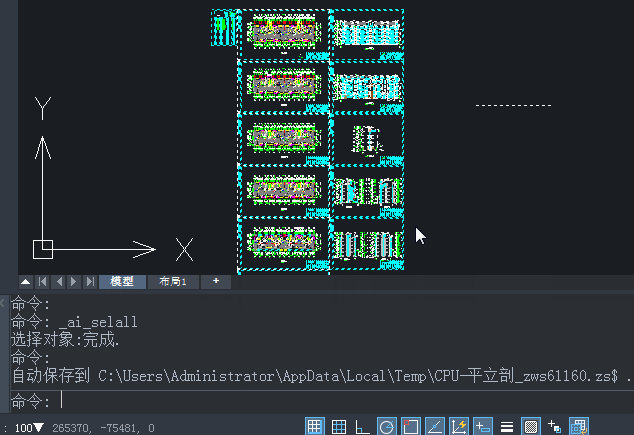Click the _ai_selall command history line

click(x=74, y=322)
